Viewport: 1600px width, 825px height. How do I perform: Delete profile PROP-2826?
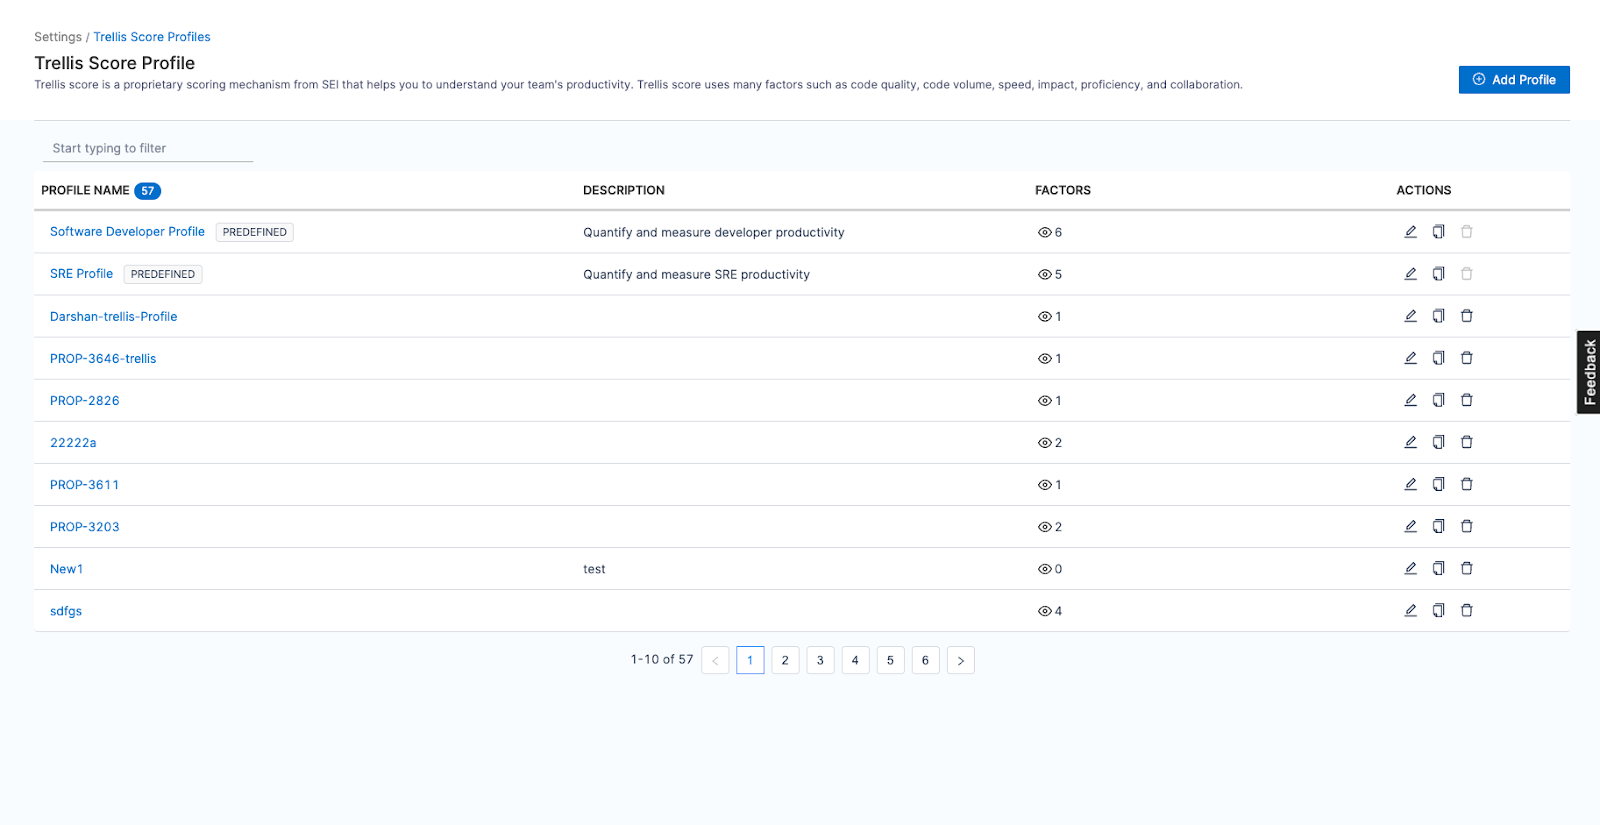pyautogui.click(x=1466, y=400)
